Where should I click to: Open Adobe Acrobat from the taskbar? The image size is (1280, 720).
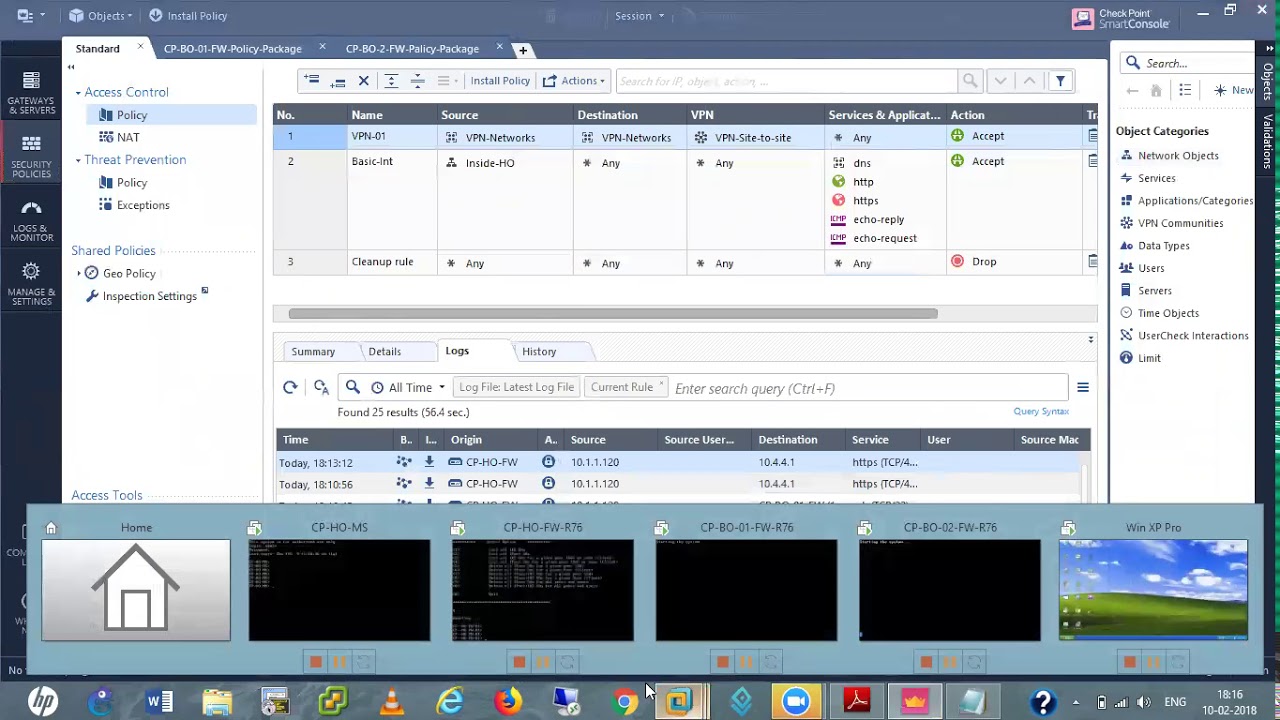pos(856,702)
